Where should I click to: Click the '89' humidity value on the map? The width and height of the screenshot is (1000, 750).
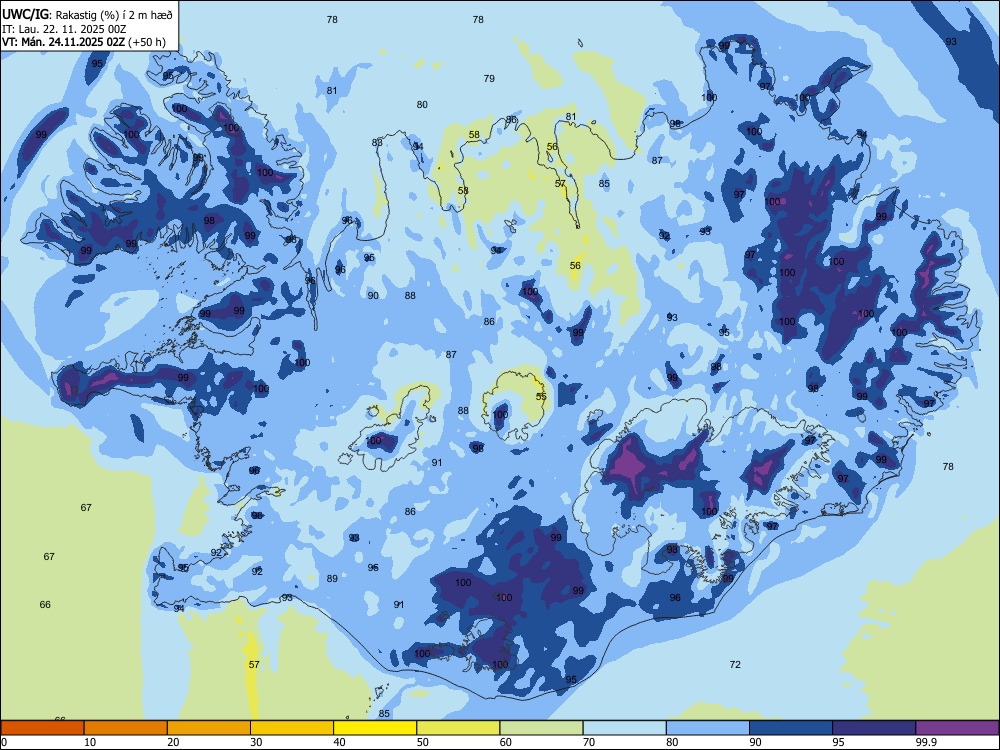coord(332,578)
